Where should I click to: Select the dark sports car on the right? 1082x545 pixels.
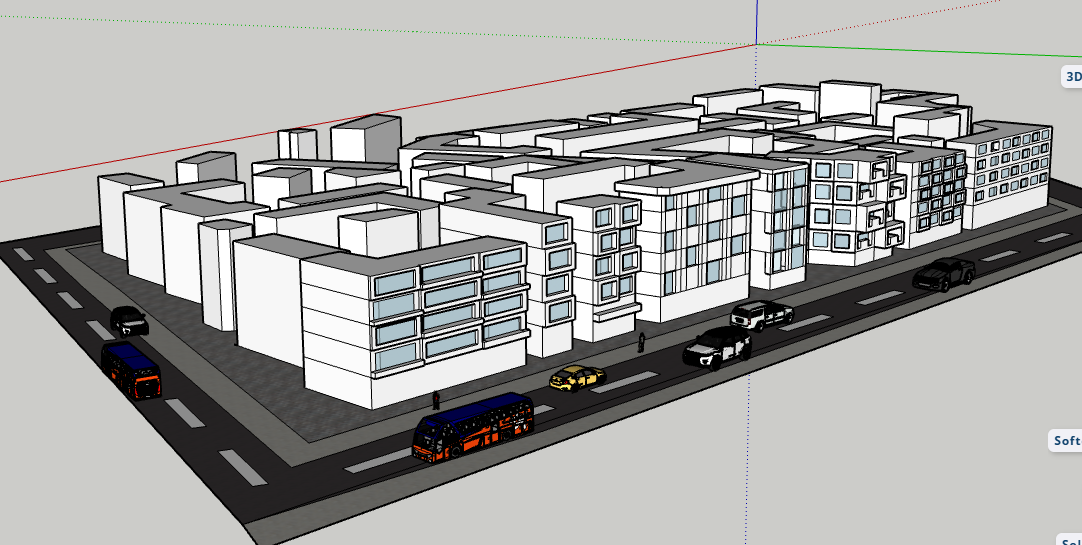tap(943, 273)
